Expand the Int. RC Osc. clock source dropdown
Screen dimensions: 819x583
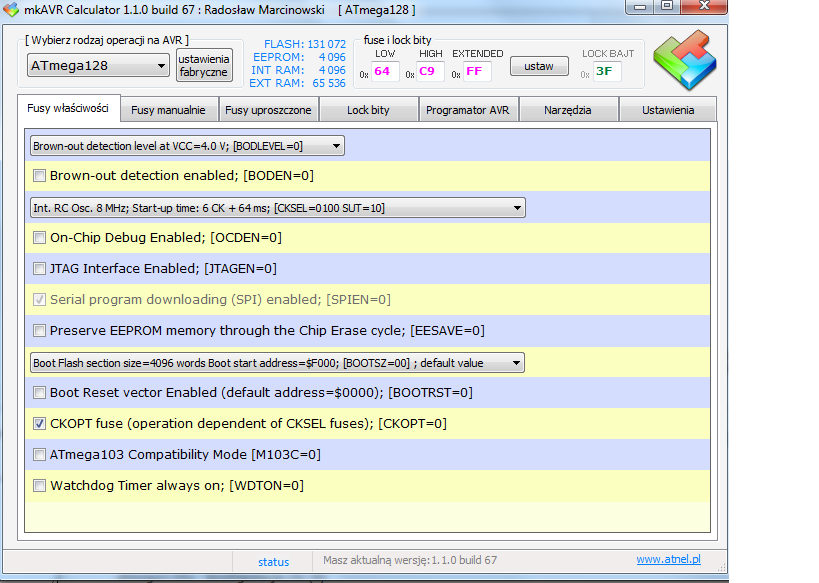pos(278,208)
